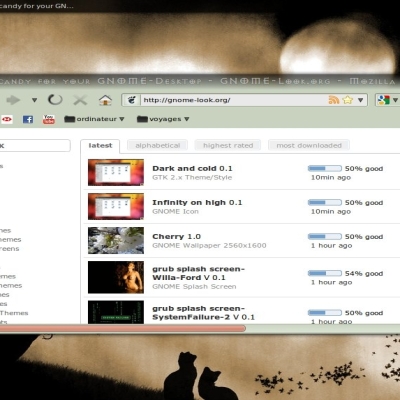The width and height of the screenshot is (400, 400).
Task: Click the GNOME foot site icon
Action: tap(132, 100)
